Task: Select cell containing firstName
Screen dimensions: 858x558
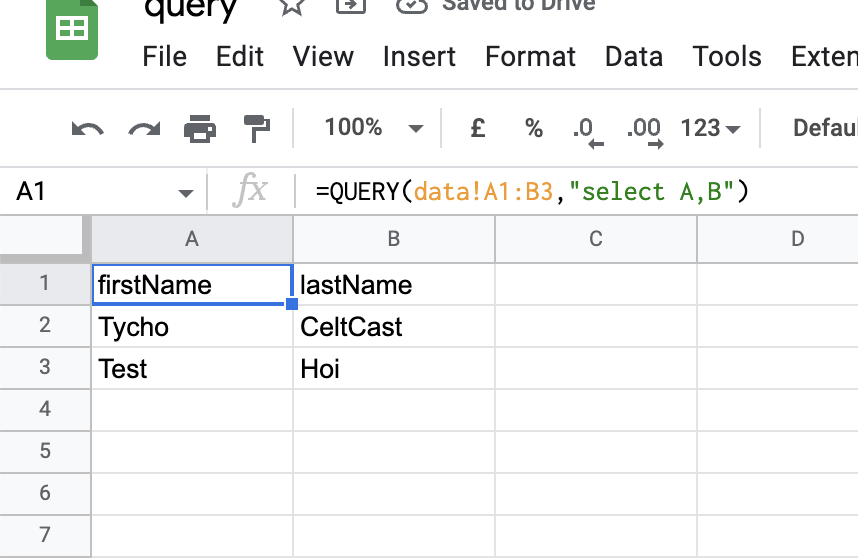Action: click(x=192, y=284)
